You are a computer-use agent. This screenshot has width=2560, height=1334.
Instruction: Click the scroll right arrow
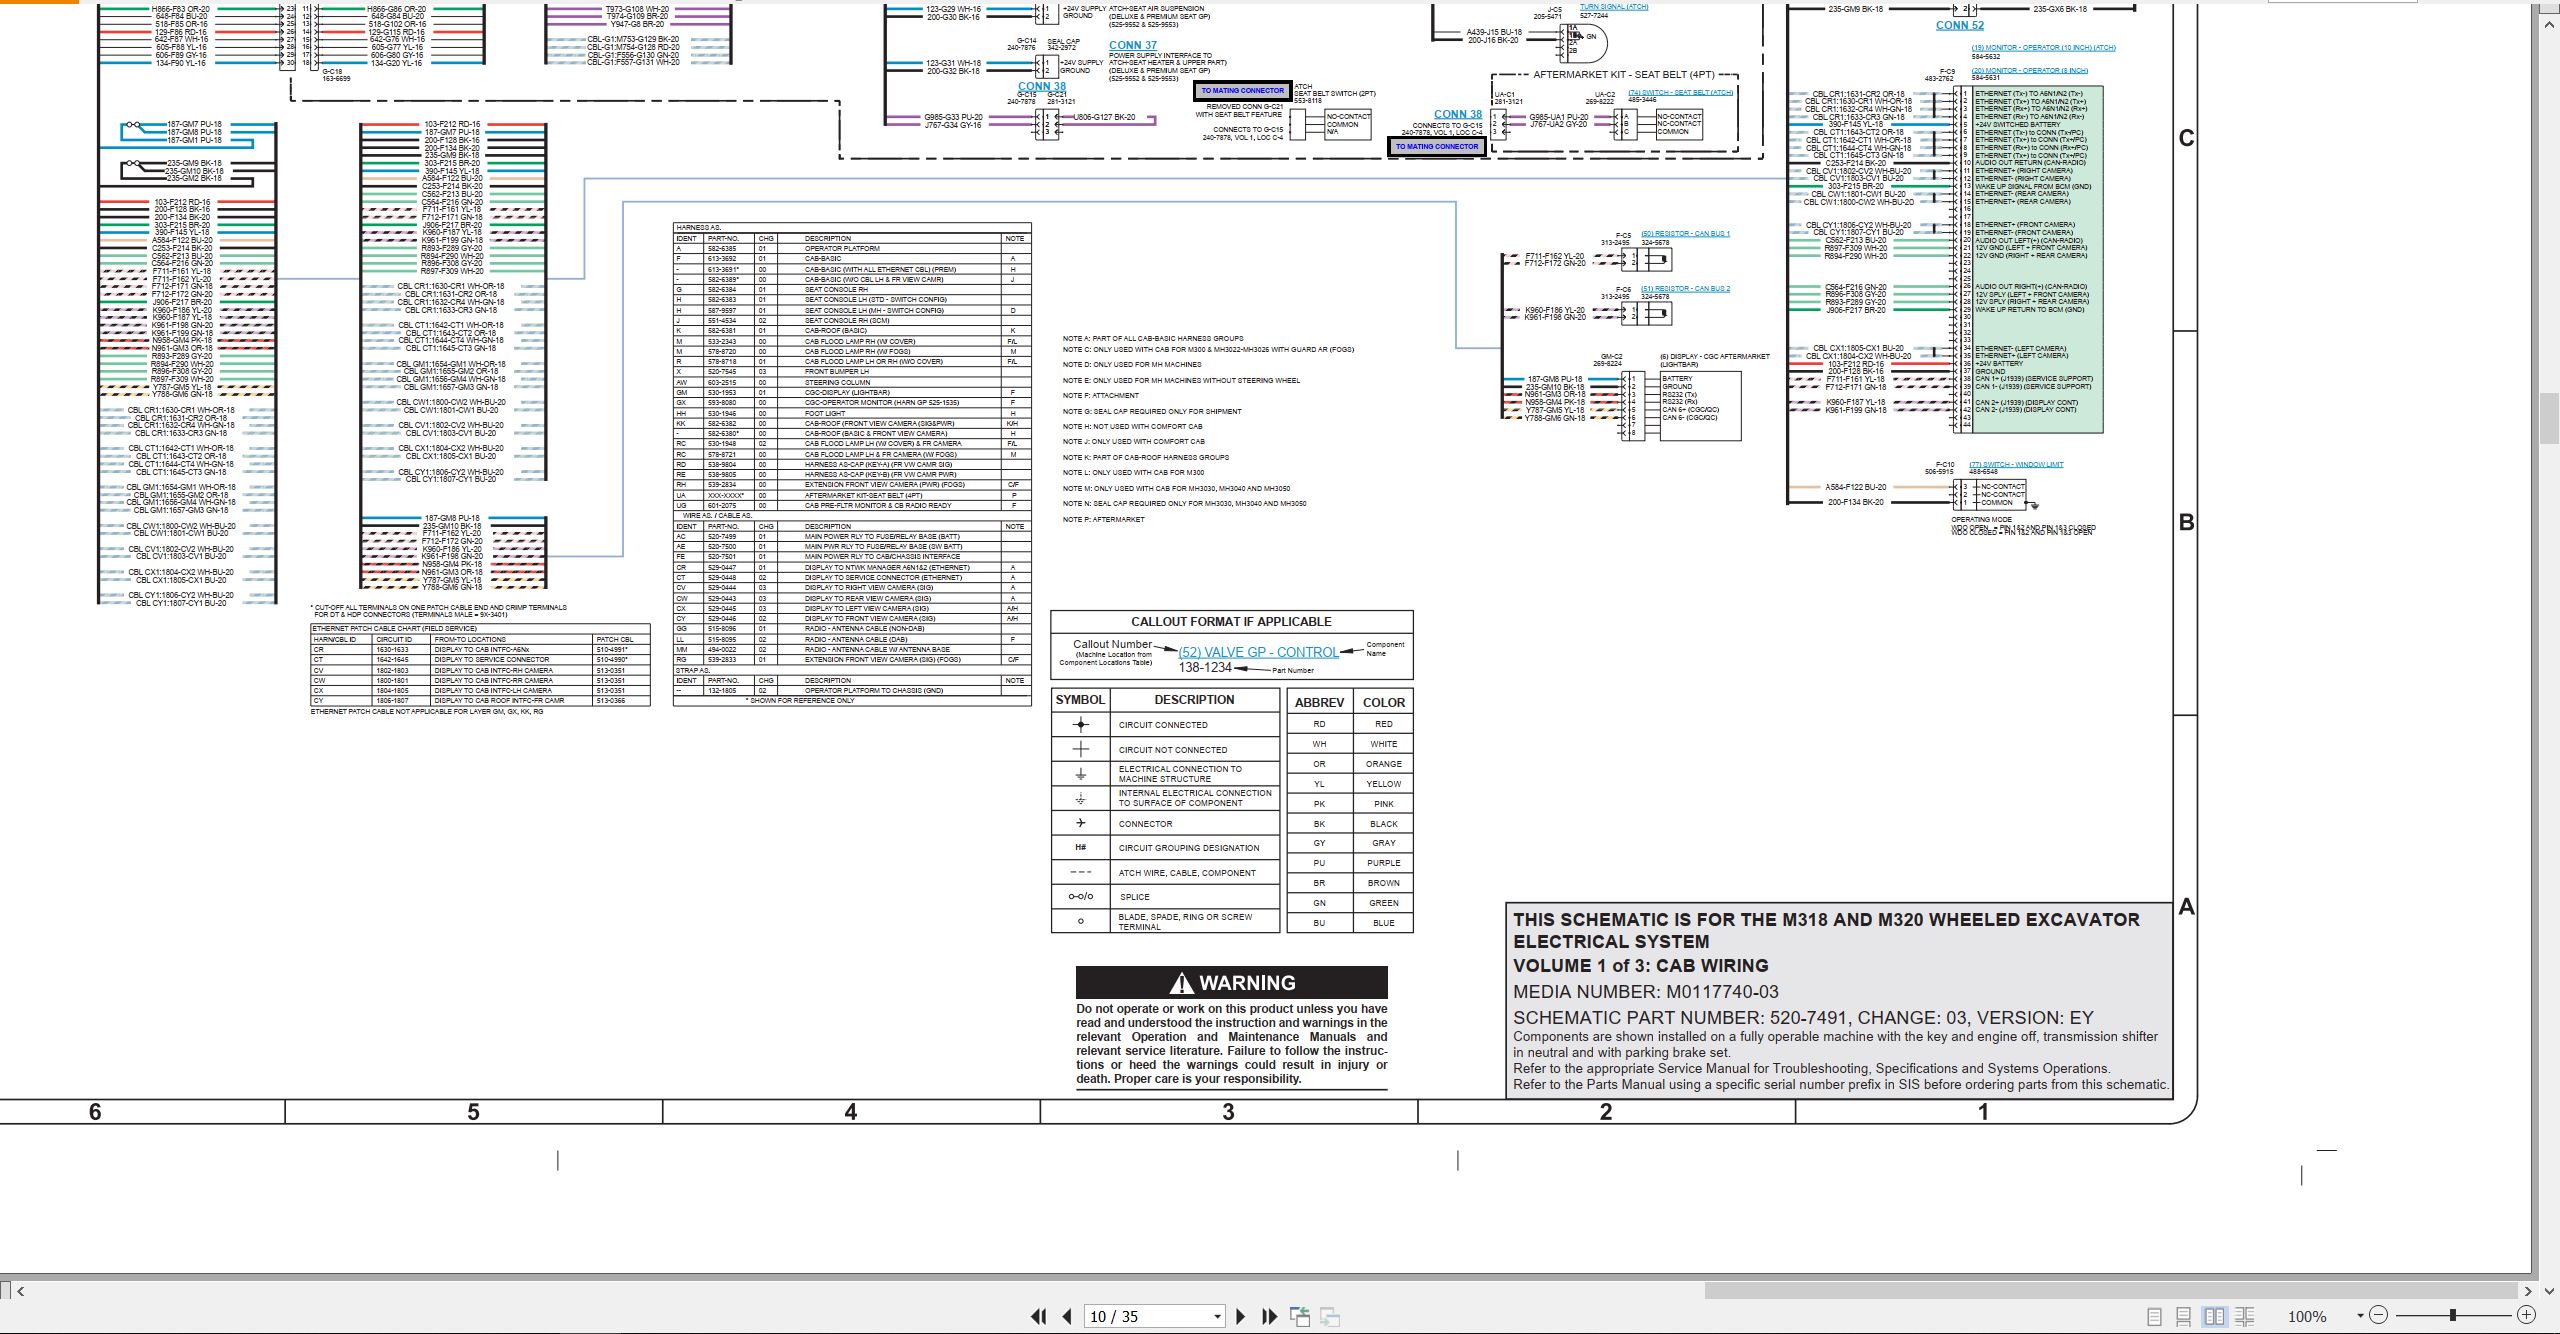pyautogui.click(x=2528, y=1291)
